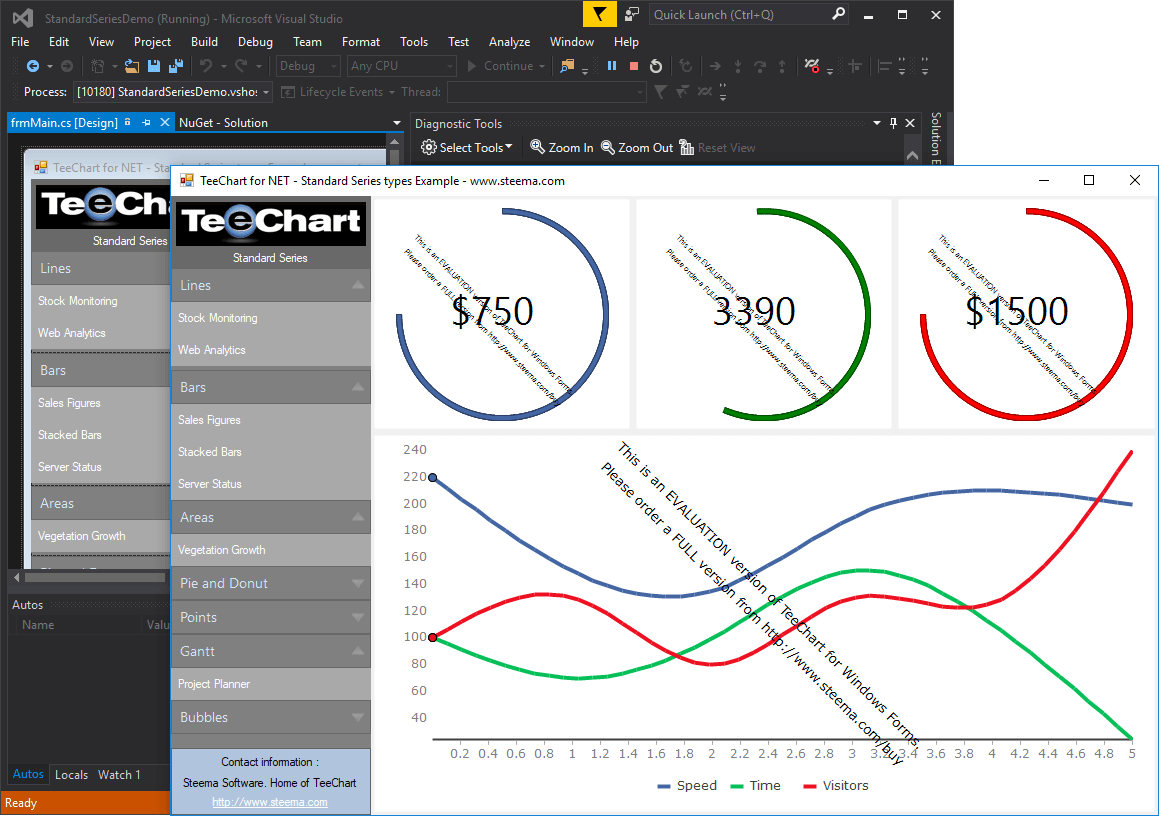Click the Open File folder icon
Screen dimensions: 1159x816
pyautogui.click(x=132, y=66)
